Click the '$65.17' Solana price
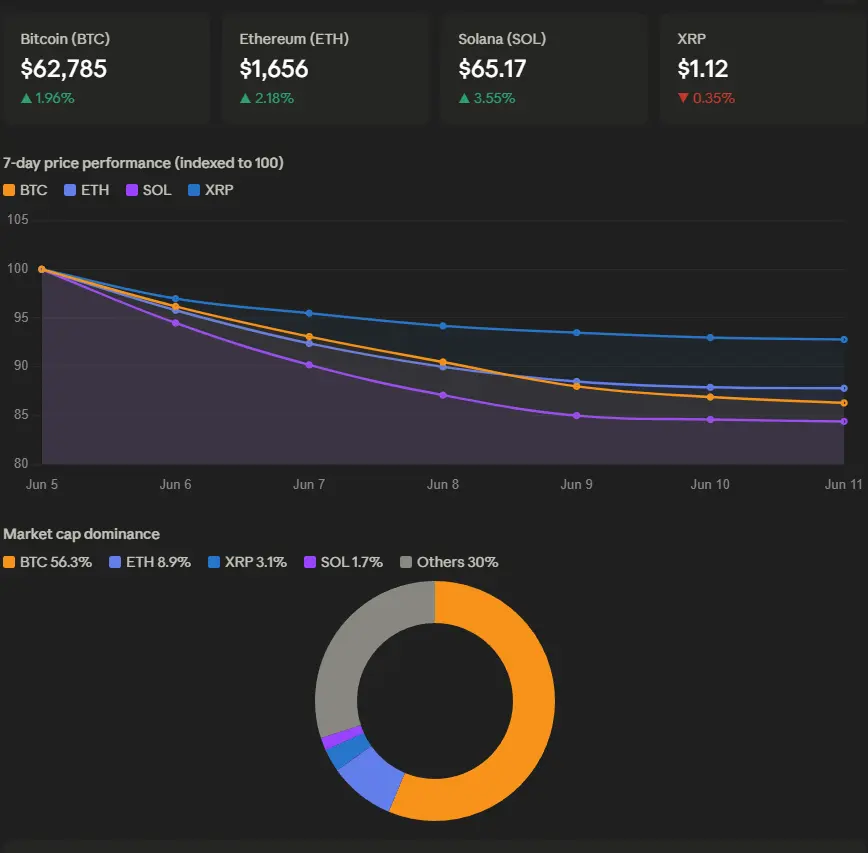Viewport: 868px width, 853px height. 492,69
